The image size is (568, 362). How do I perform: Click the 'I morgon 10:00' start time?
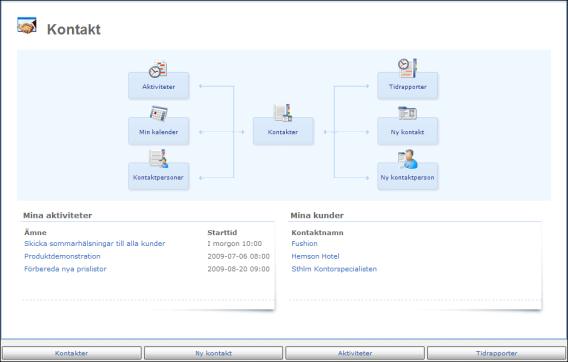click(234, 244)
